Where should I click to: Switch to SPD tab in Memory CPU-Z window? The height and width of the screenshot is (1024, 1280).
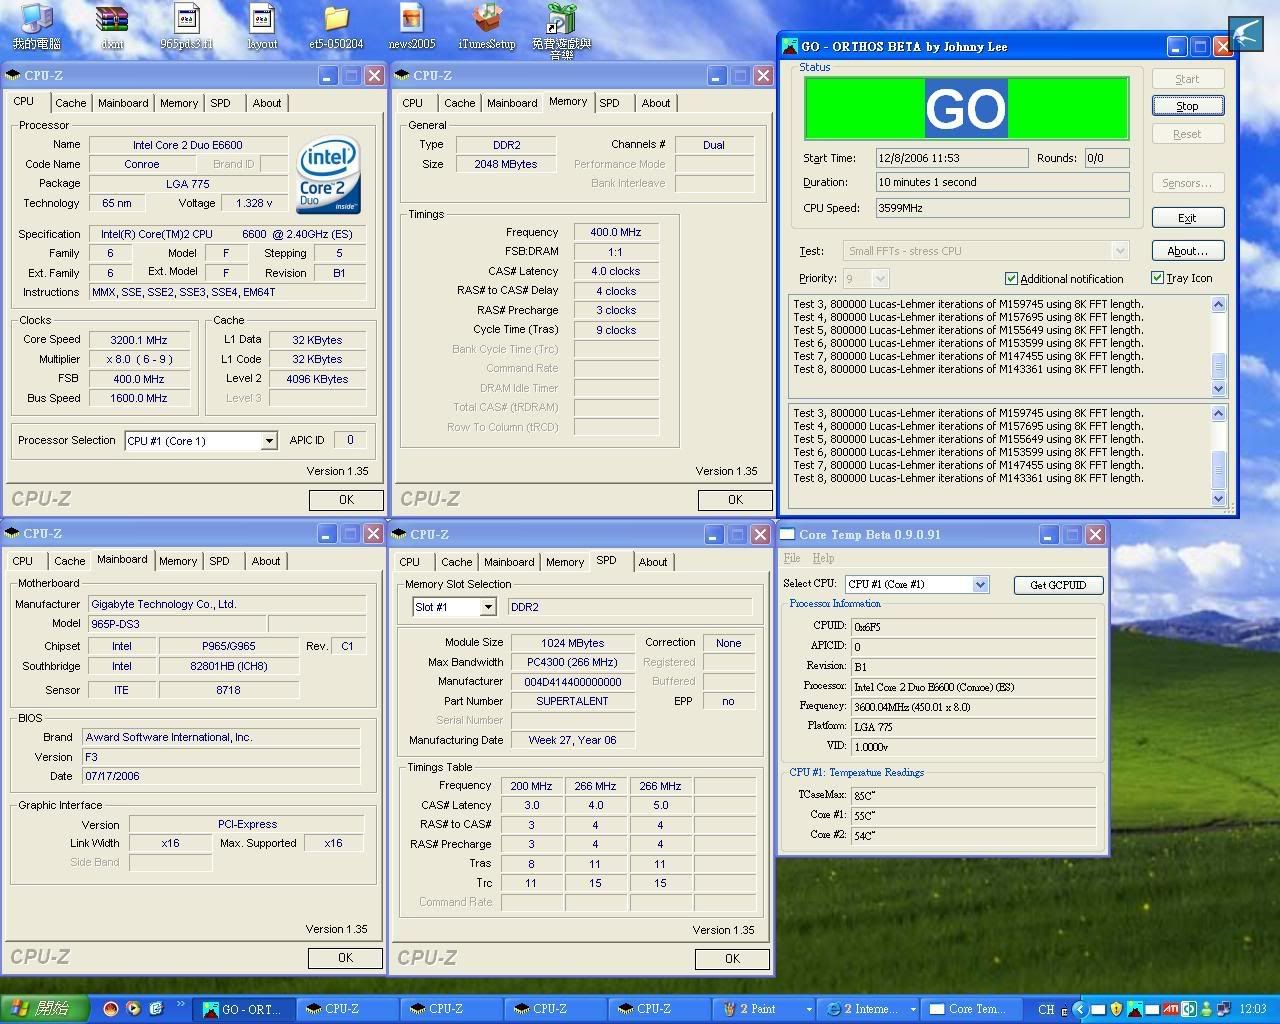tap(609, 103)
